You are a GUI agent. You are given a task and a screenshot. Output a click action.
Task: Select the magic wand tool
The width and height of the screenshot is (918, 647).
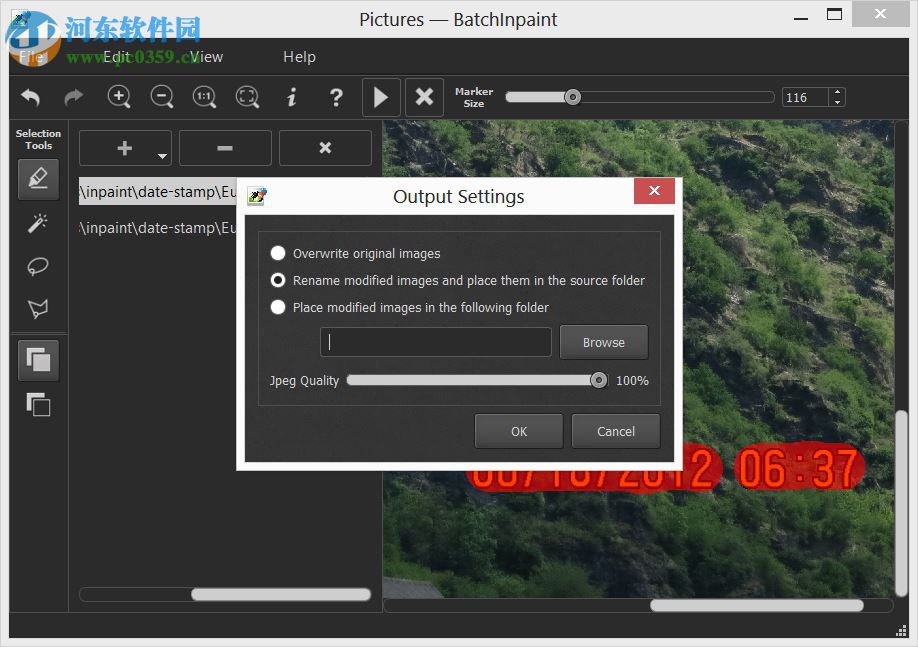point(38,223)
